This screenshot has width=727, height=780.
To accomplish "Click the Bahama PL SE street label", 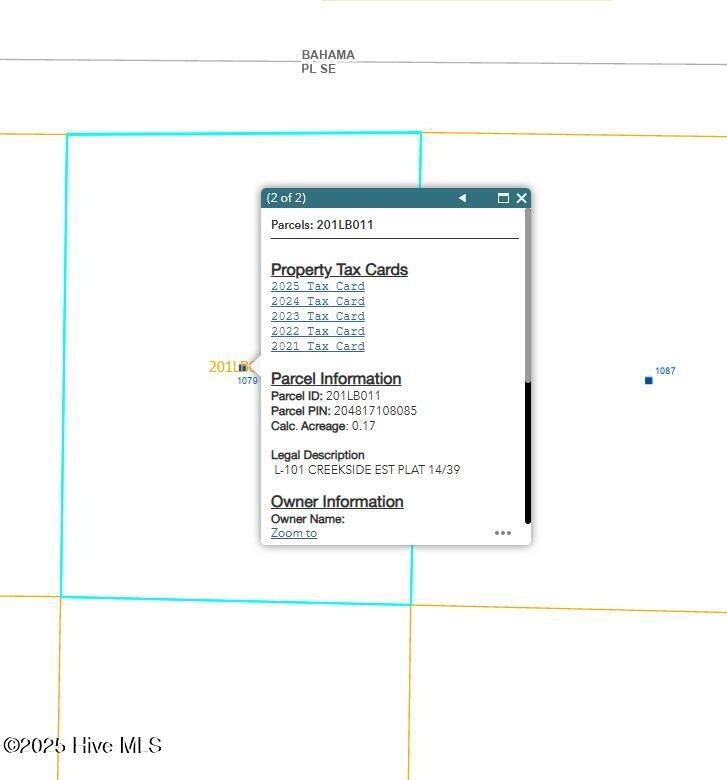I will coord(327,62).
